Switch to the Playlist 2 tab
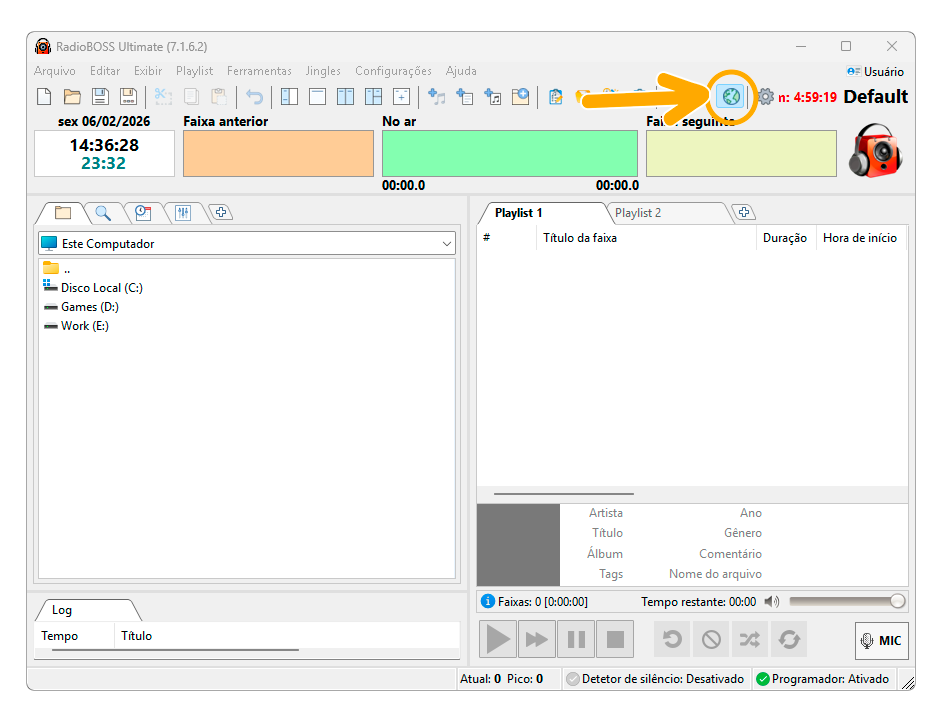The width and height of the screenshot is (942, 723). point(638,213)
